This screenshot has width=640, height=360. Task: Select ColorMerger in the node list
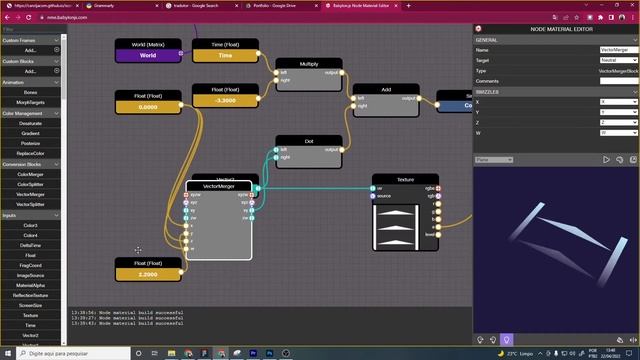tap(31, 174)
